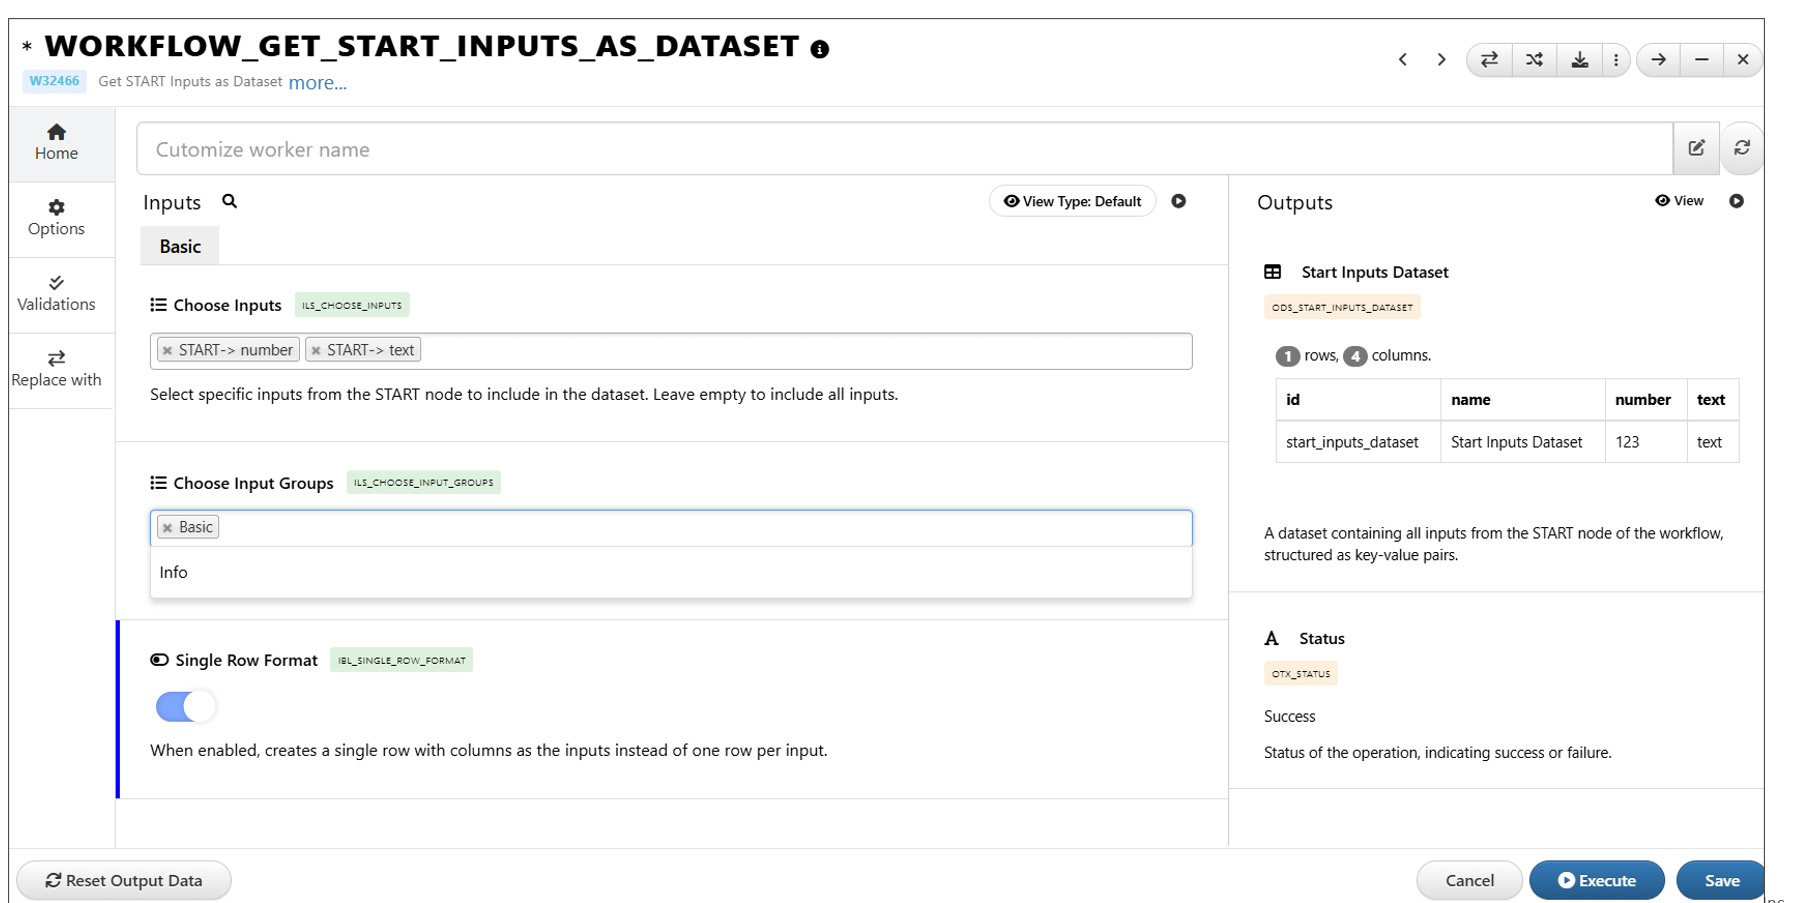Click the more... link under title
The height and width of the screenshot is (903, 1799).
(x=317, y=83)
